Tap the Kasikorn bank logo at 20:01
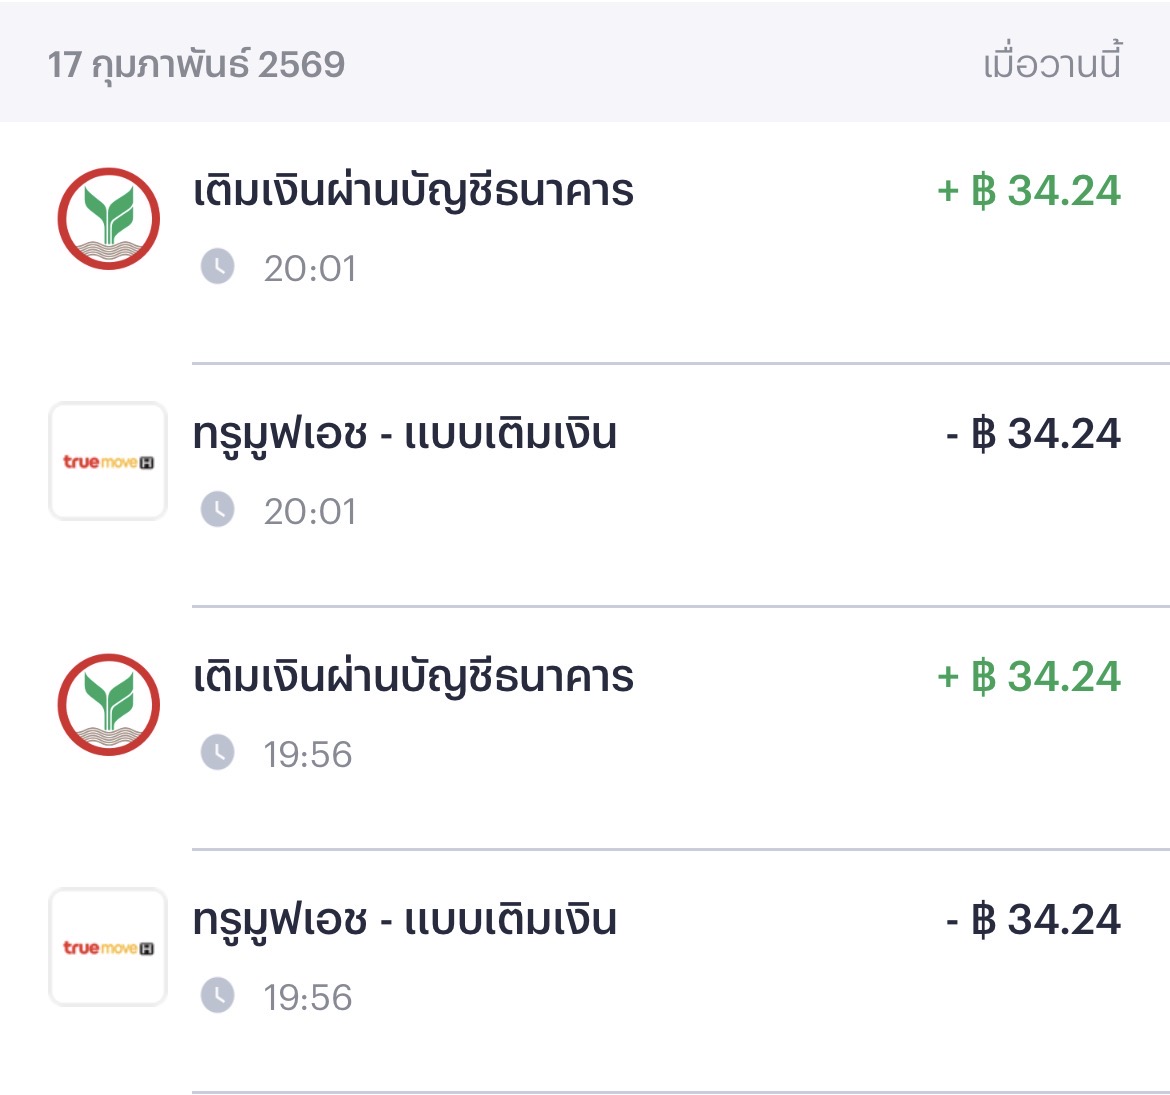This screenshot has width=1170, height=1095. coord(108,219)
